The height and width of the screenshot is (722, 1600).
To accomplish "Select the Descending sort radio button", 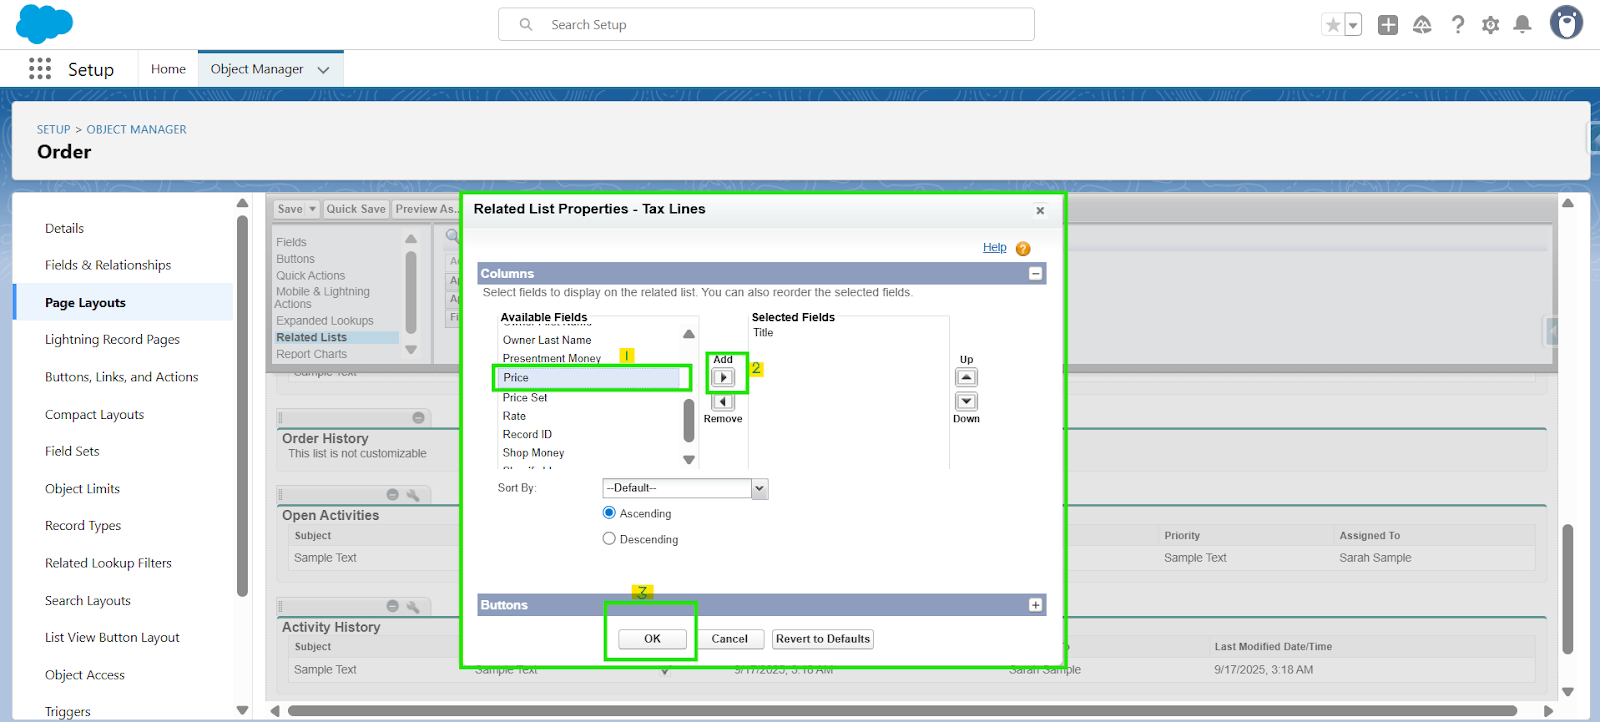I will 609,539.
